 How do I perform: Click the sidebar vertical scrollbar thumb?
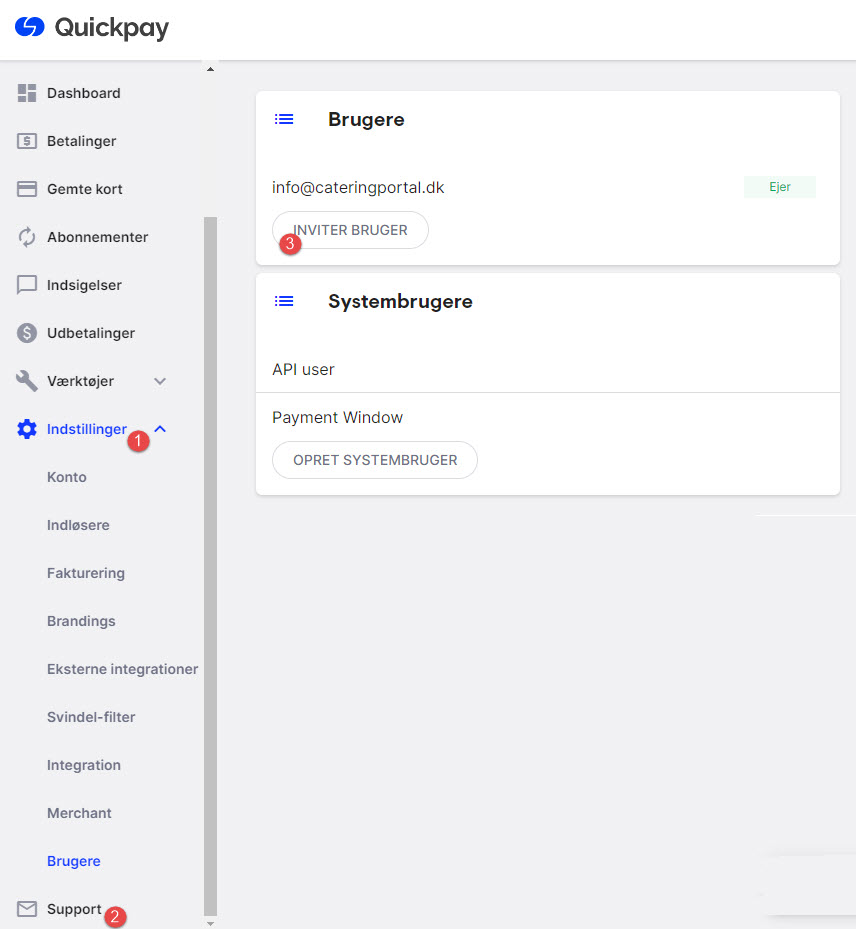tap(210, 566)
